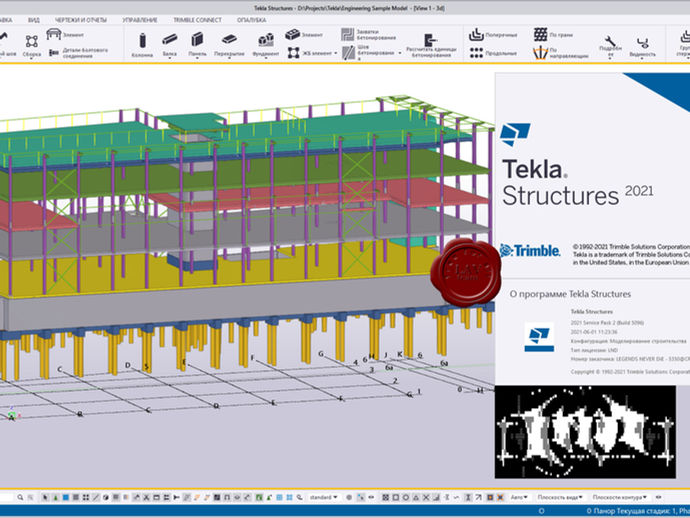Viewport: 690px width, 518px height.
Task: Click the status bar 'Панор' text
Action: (x=602, y=511)
